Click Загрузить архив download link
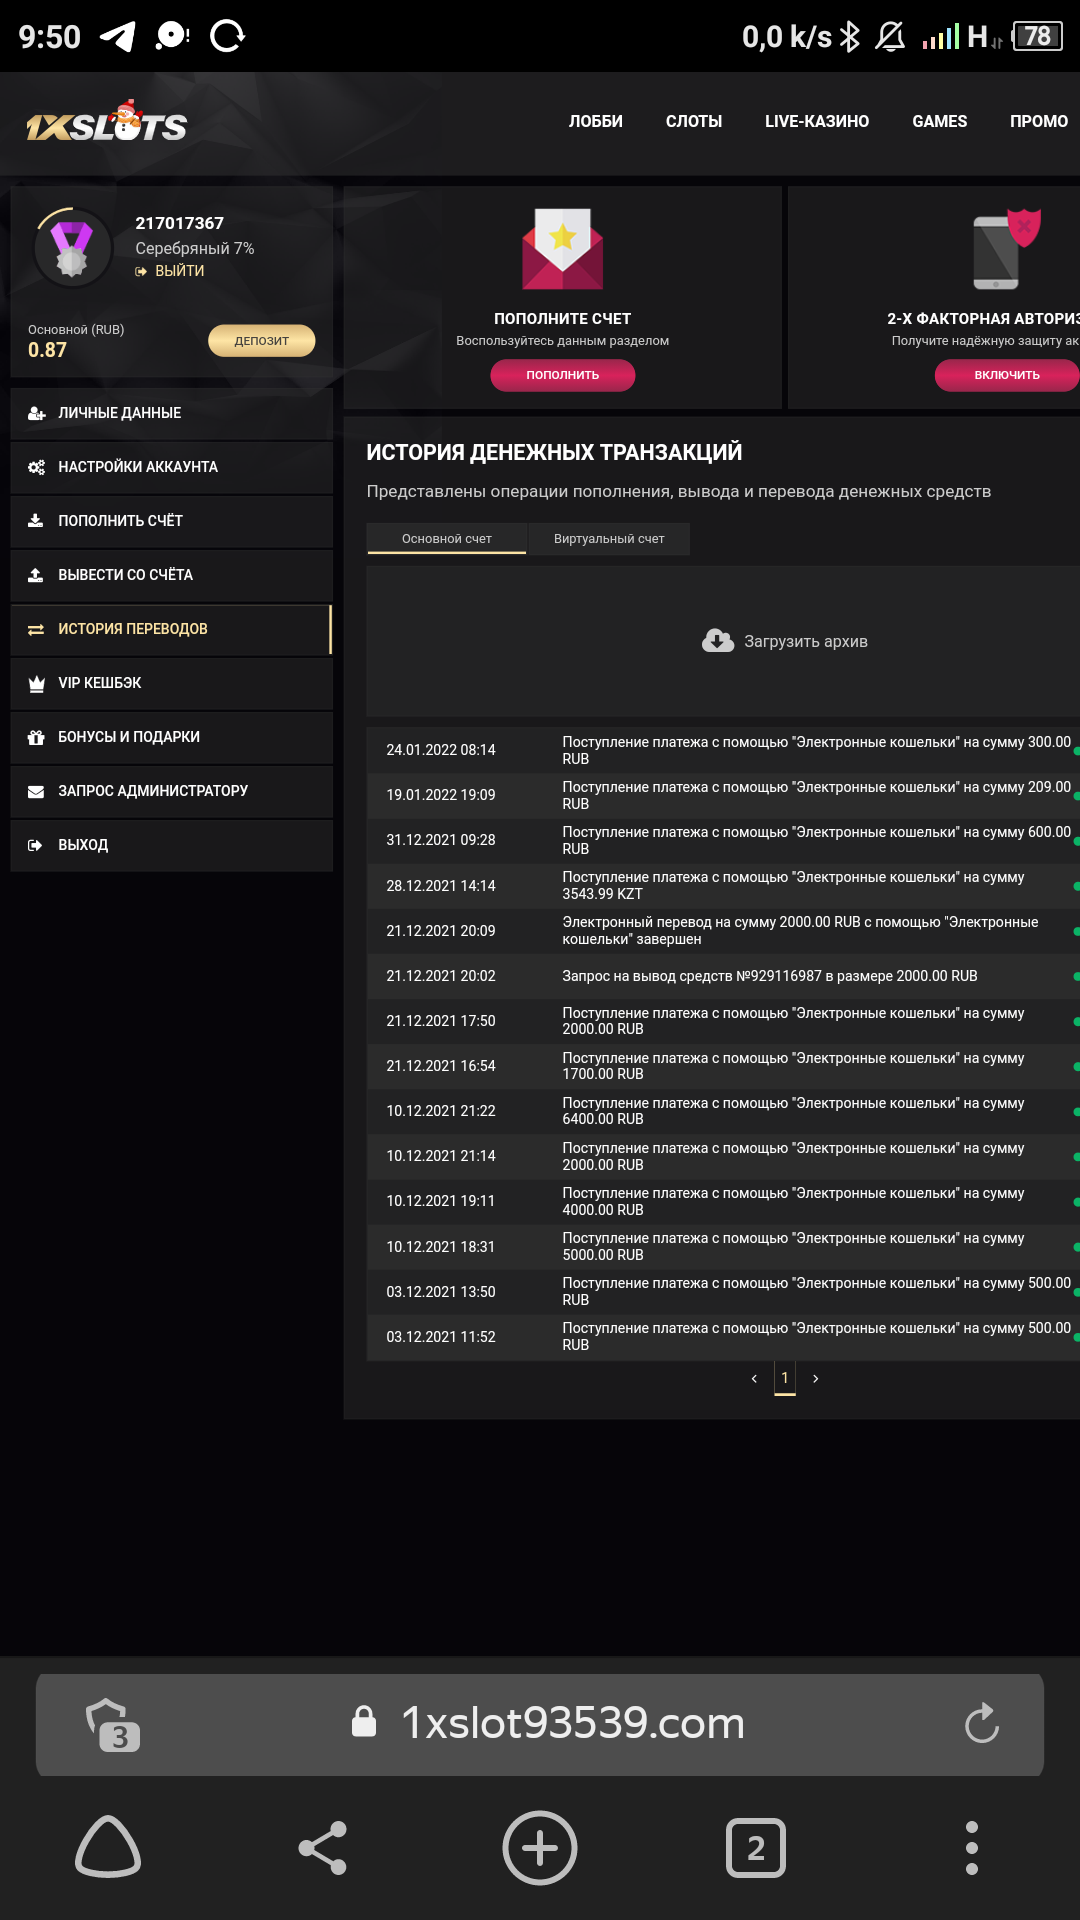Screen dimensions: 1080x1920 click(785, 641)
